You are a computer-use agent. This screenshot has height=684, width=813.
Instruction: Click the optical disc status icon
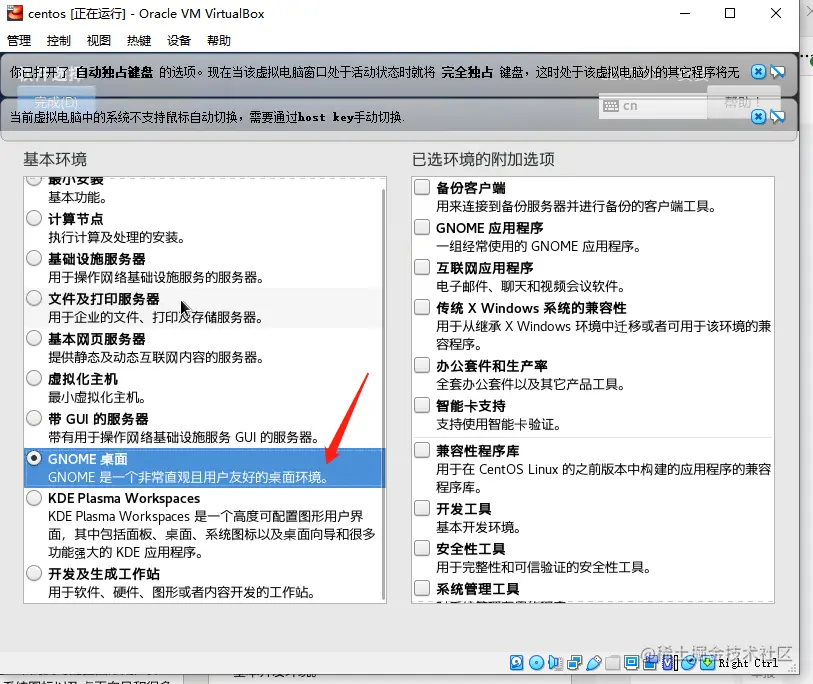[536, 663]
